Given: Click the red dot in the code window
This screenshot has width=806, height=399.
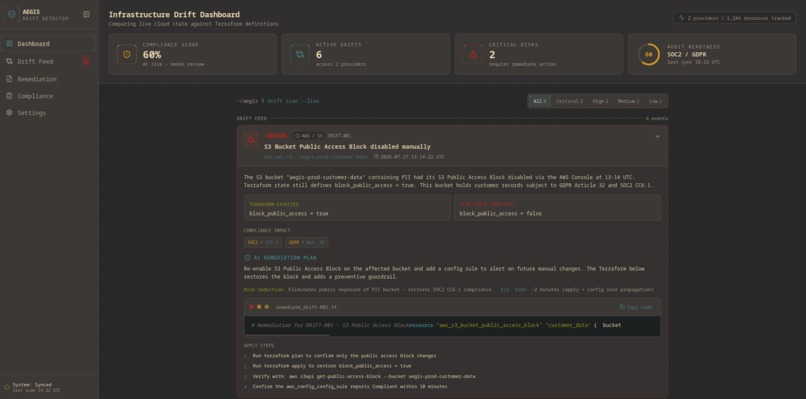Looking at the screenshot, I should pos(251,307).
